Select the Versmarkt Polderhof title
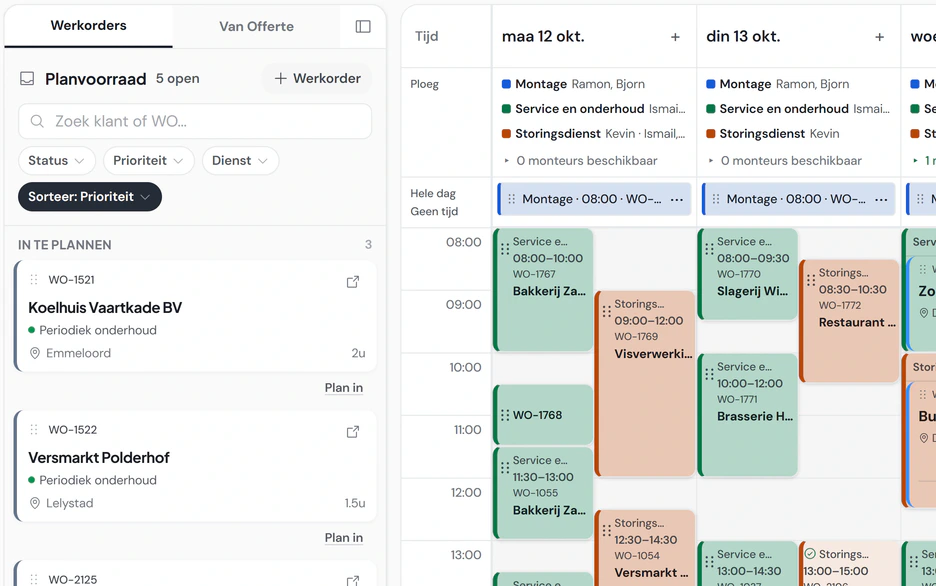The height and width of the screenshot is (586, 936). click(99, 458)
